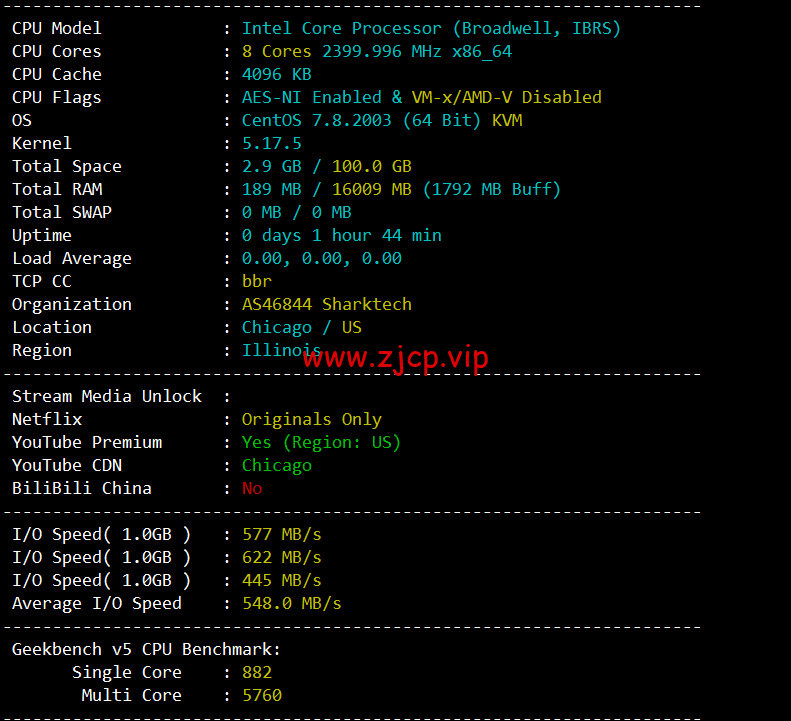Click the Total RAM 189 MB value

[271, 189]
